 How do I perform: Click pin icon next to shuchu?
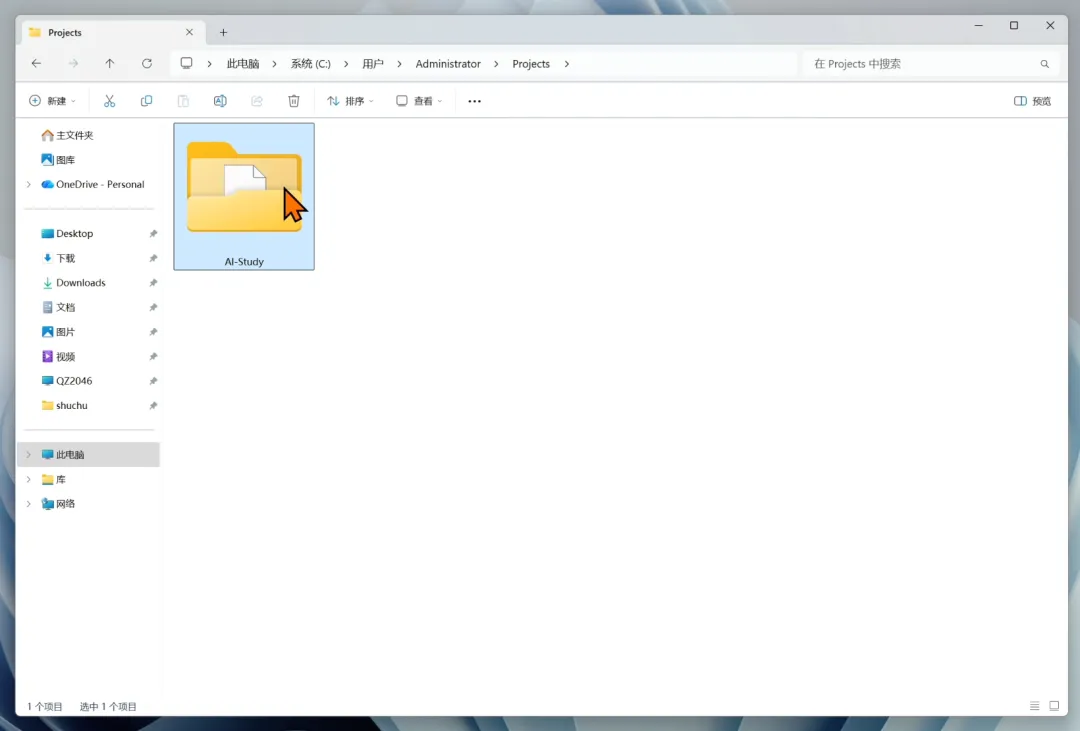point(153,405)
